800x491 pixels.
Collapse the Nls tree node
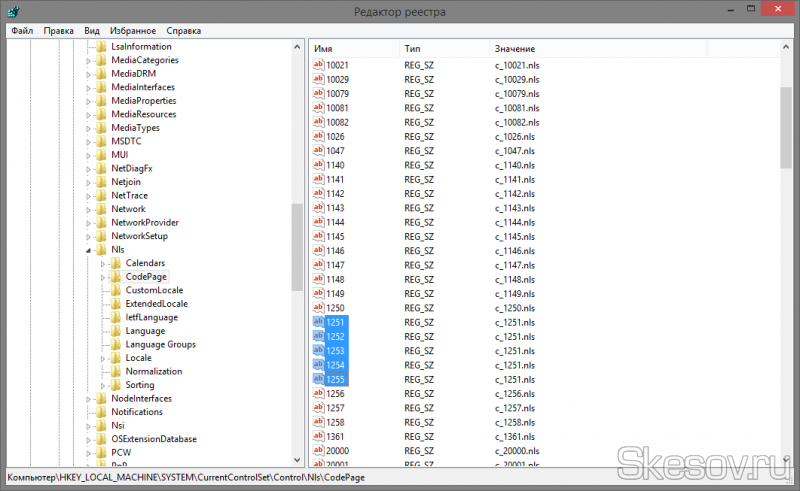(x=88, y=250)
